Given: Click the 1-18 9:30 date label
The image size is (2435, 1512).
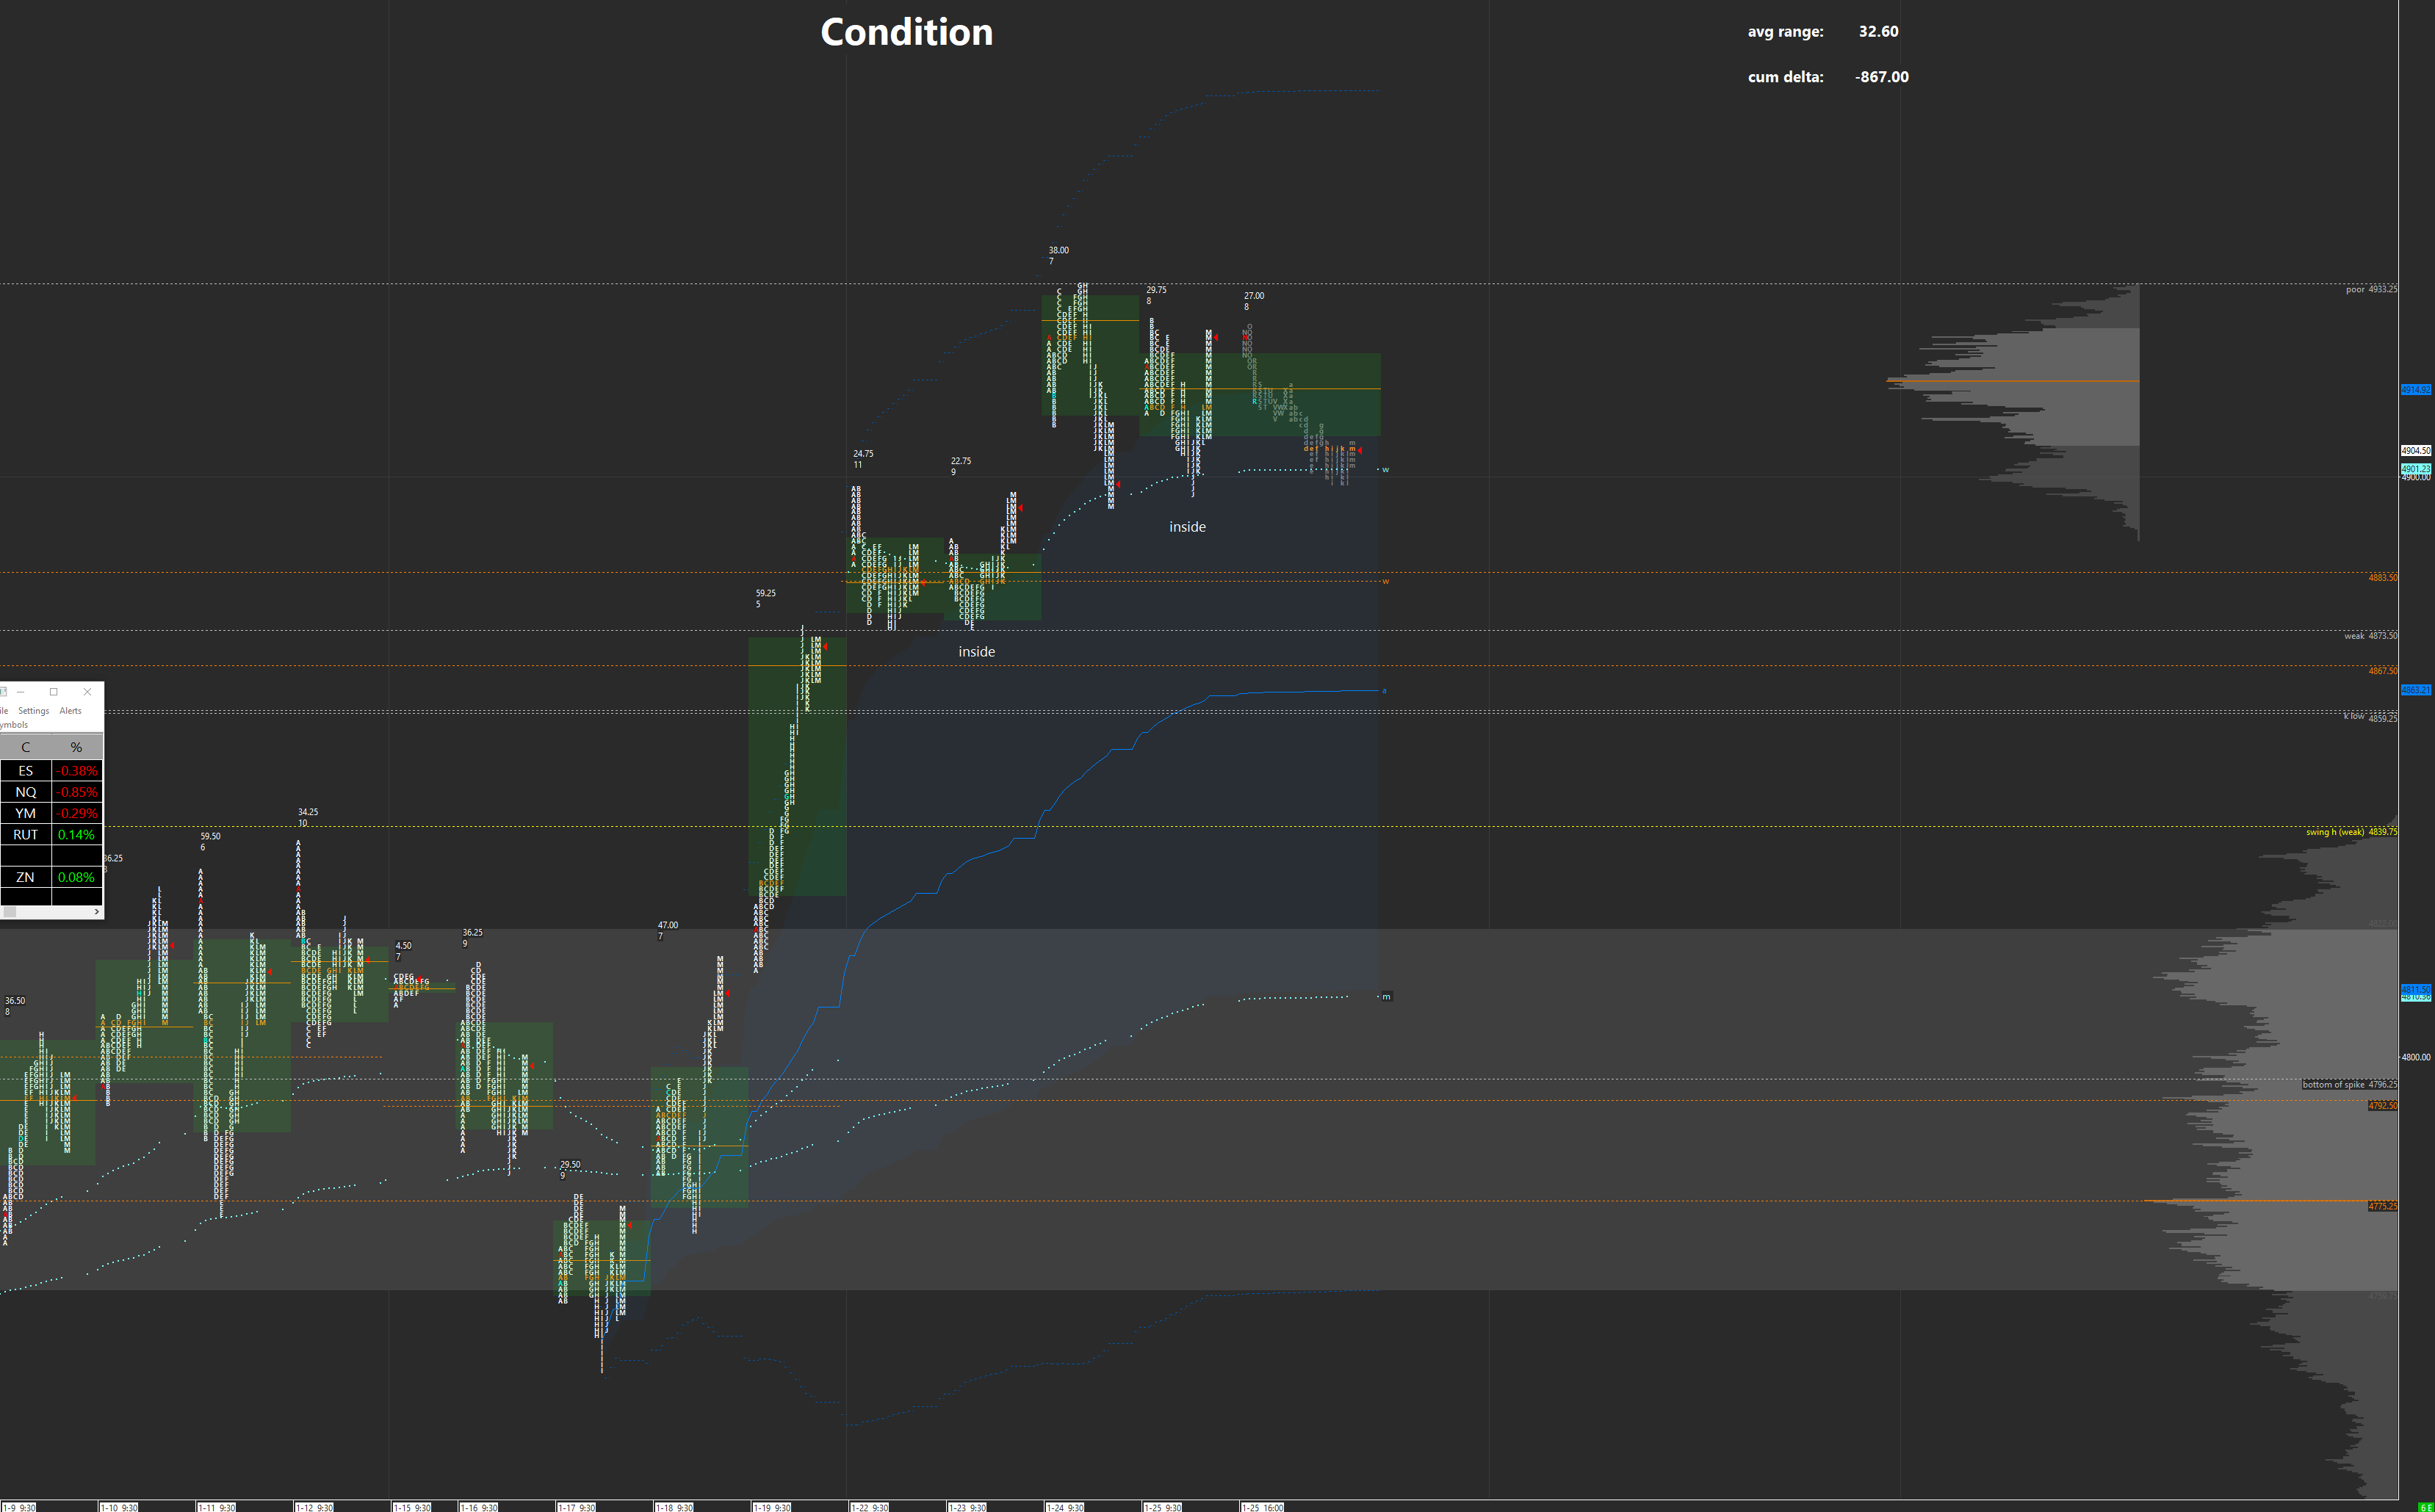Looking at the screenshot, I should [x=674, y=1507].
